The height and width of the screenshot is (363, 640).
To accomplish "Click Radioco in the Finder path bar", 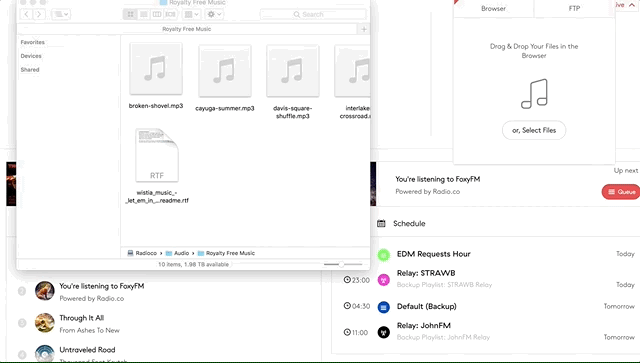I will [142, 253].
